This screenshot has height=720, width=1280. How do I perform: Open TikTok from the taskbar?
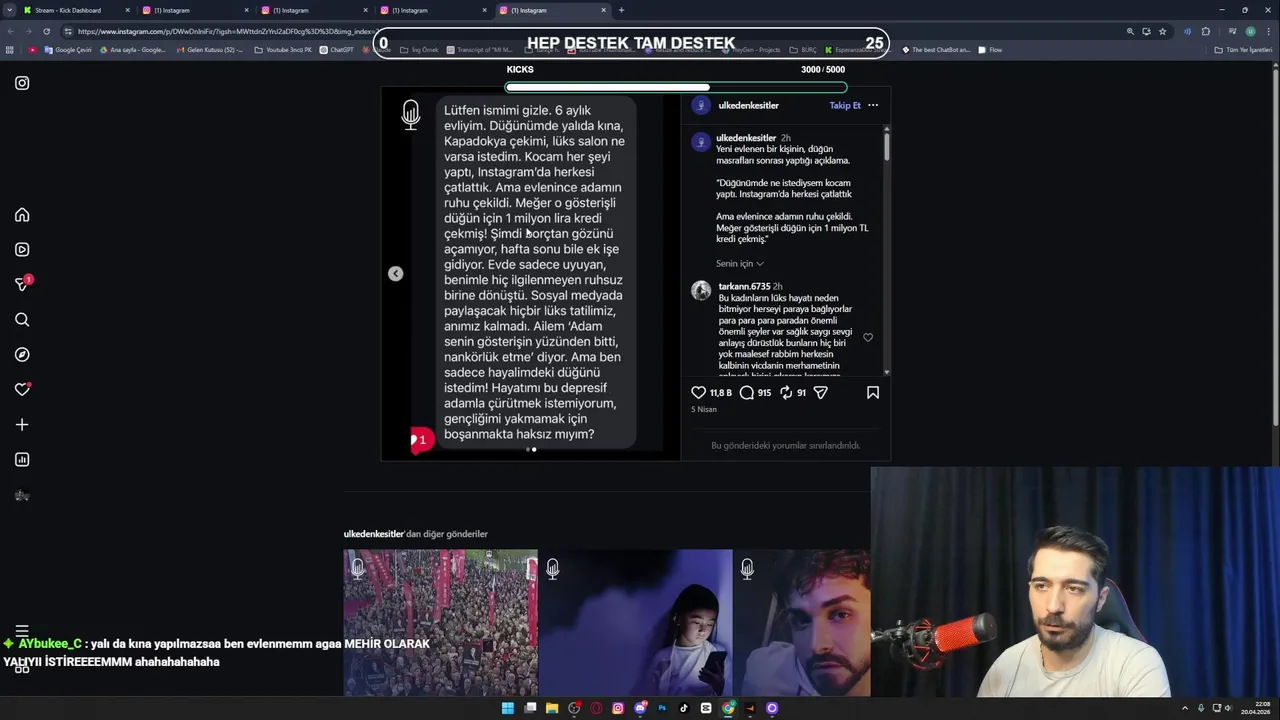tap(684, 708)
